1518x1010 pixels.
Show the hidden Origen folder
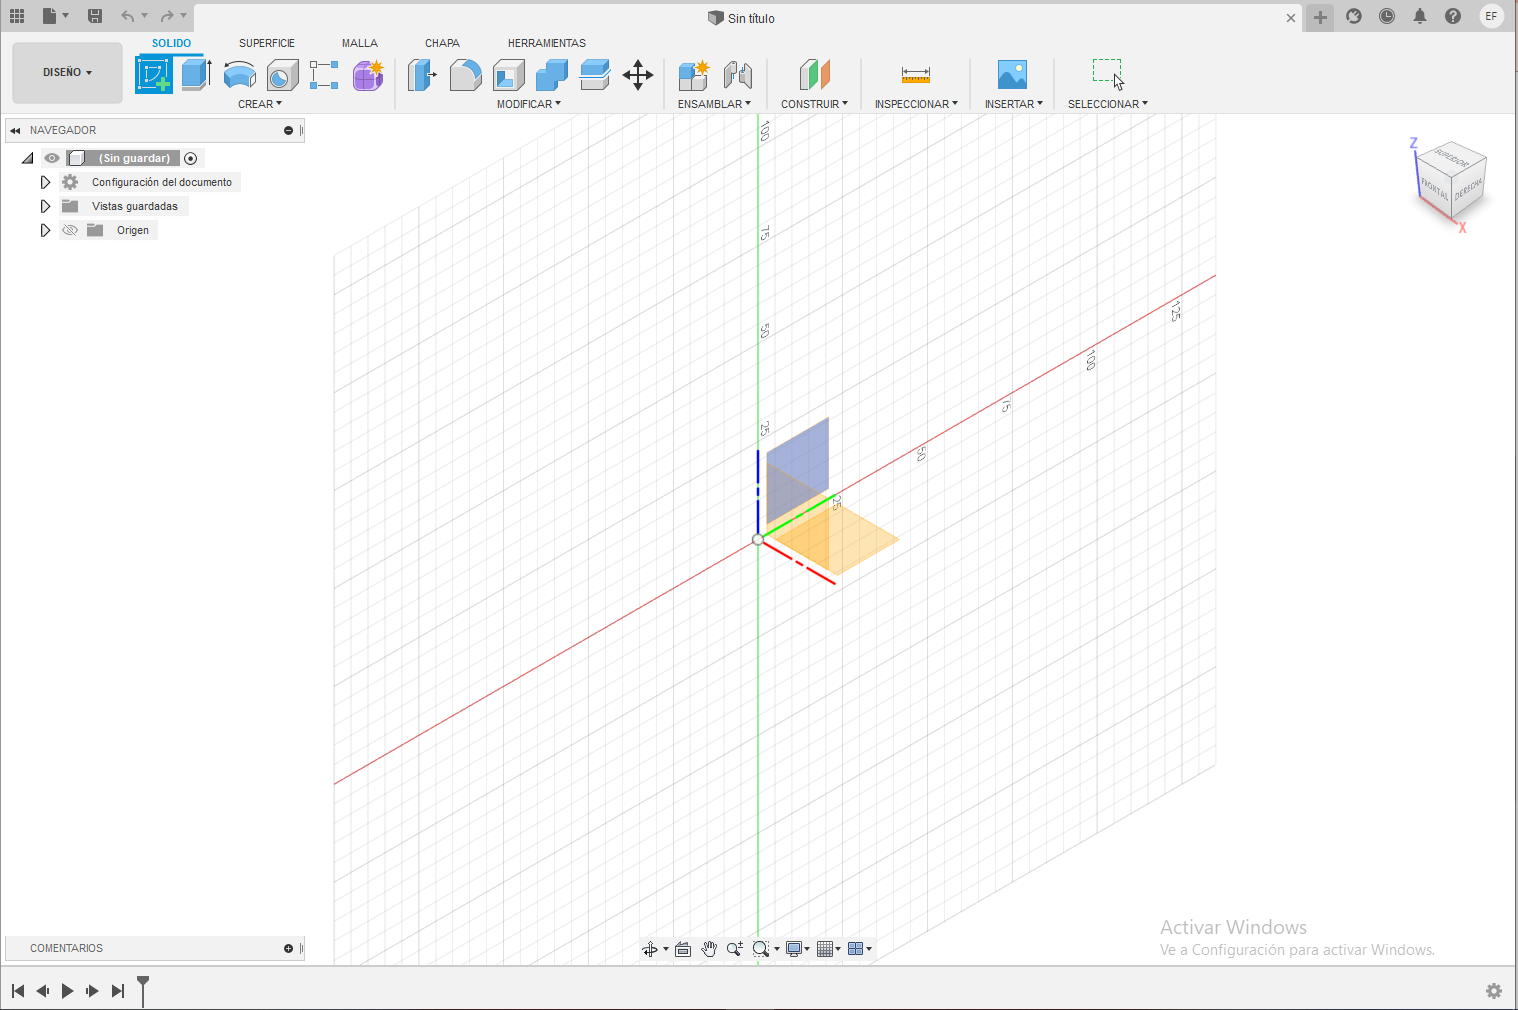click(x=70, y=230)
